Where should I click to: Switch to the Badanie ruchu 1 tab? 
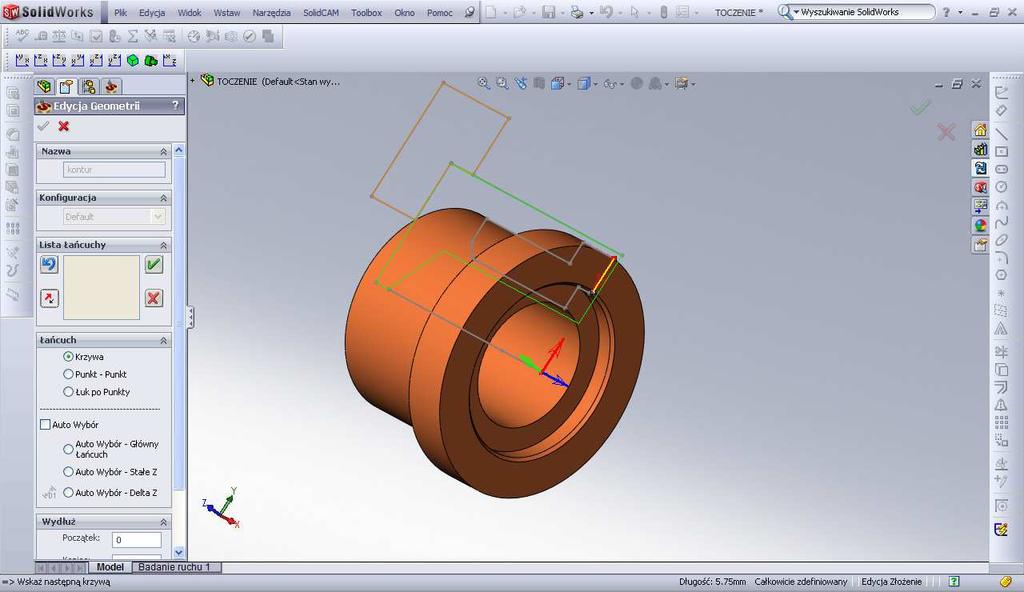click(175, 567)
